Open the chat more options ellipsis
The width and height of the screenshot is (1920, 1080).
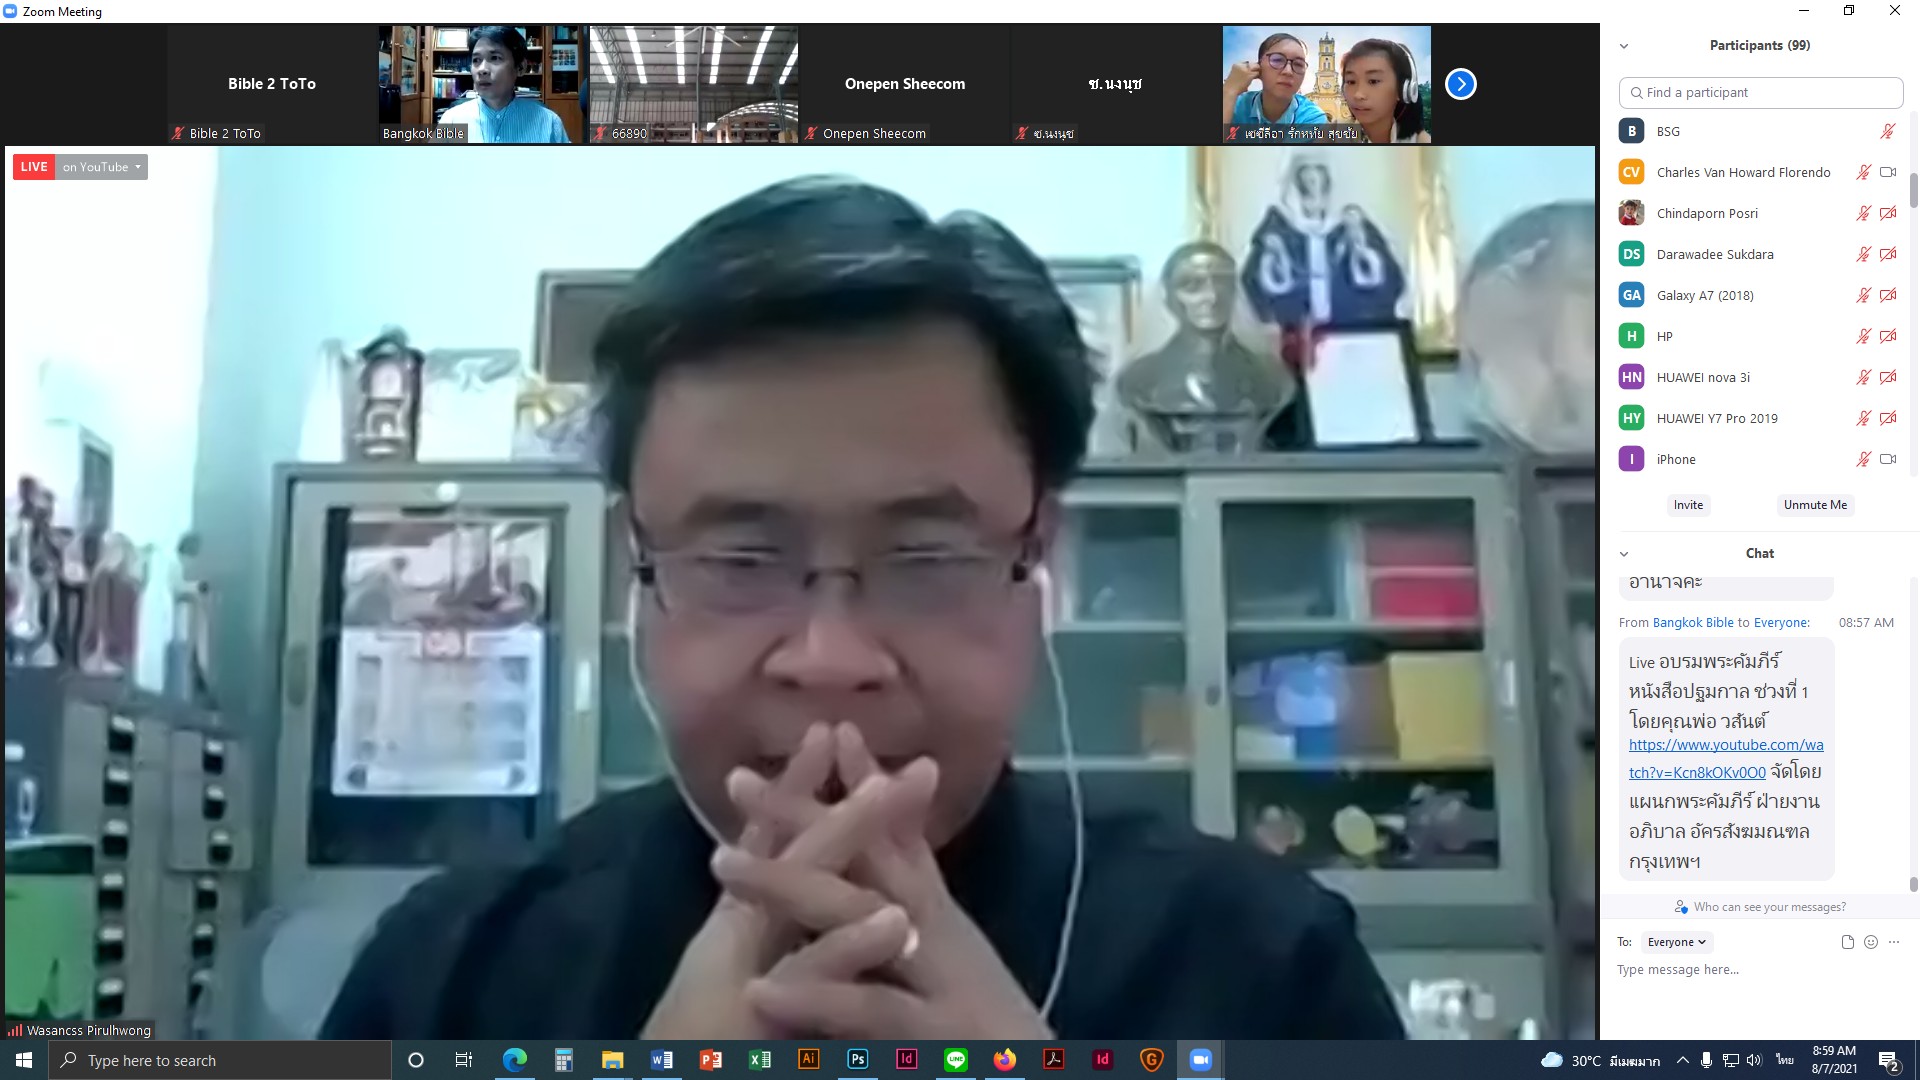coord(1894,942)
